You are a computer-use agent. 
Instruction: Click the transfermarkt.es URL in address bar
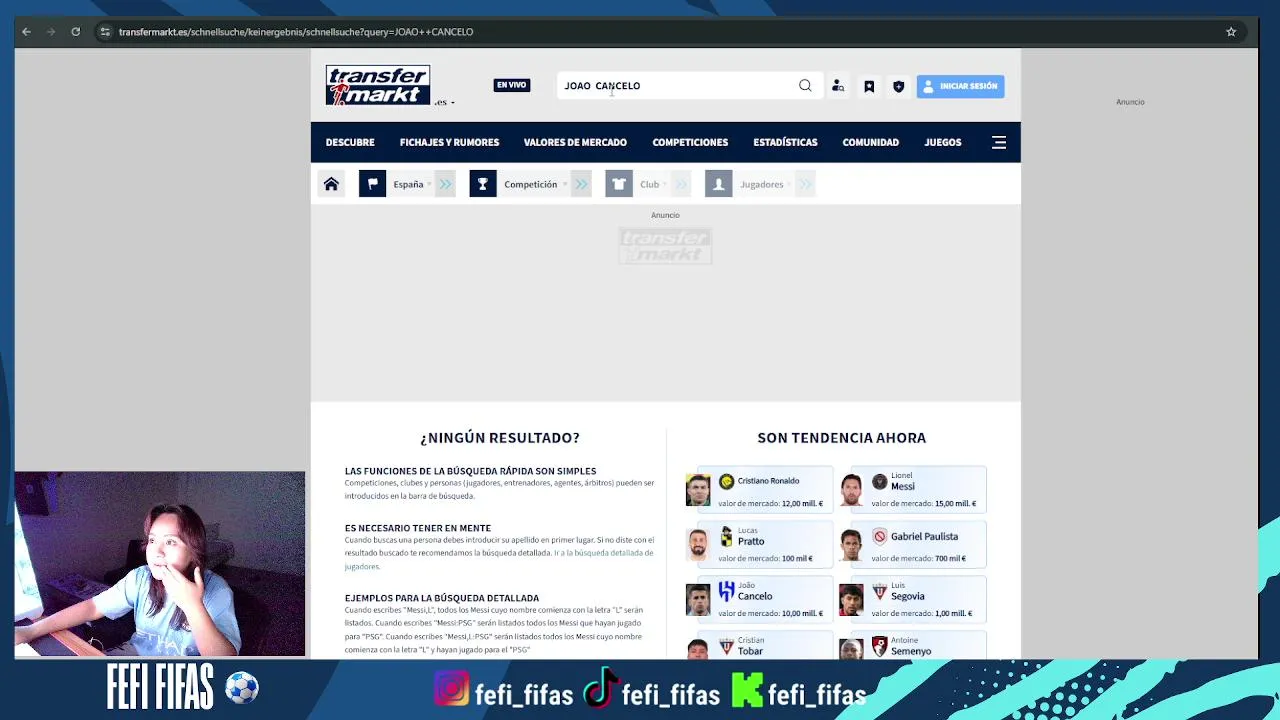pyautogui.click(x=296, y=32)
